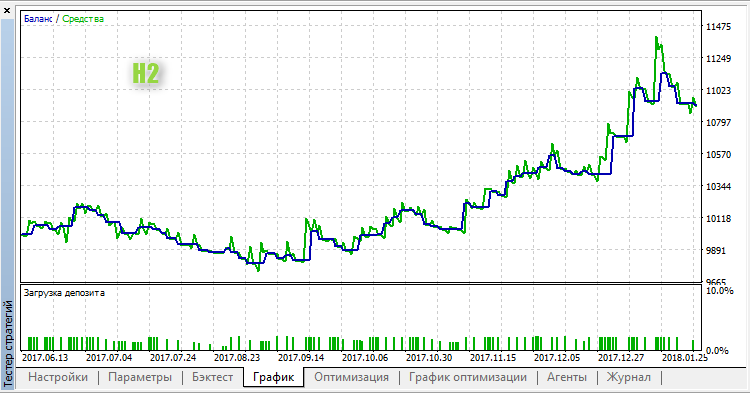This screenshot has width=750, height=394.
Task: Click the 10.0% deposit load label
Action: point(719,291)
